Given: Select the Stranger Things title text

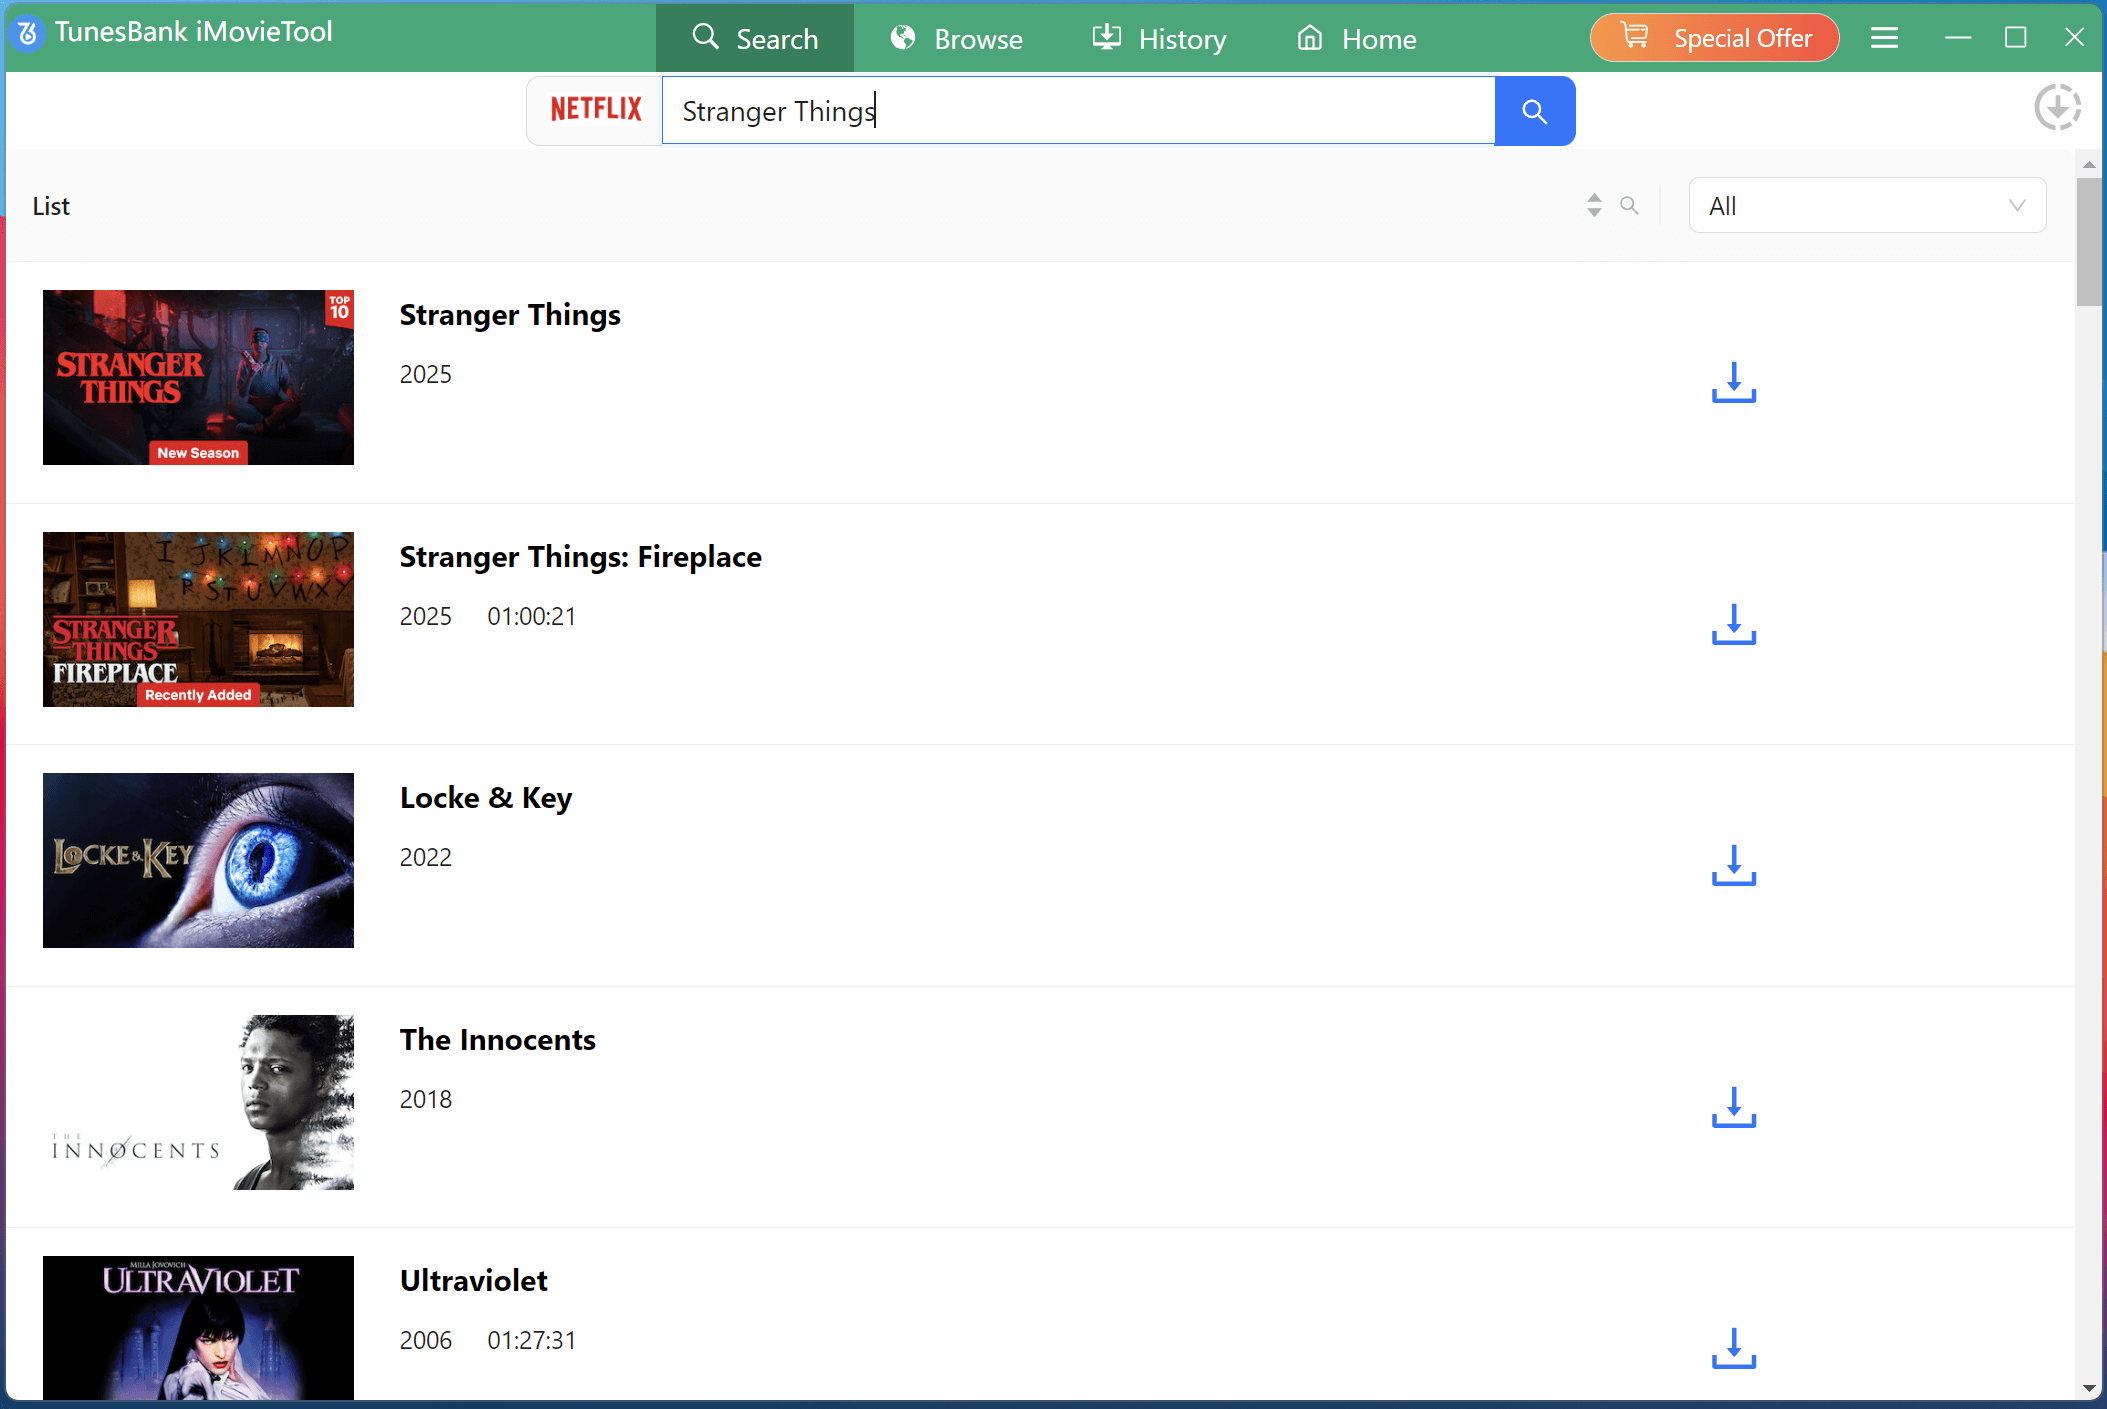Looking at the screenshot, I should [x=510, y=315].
